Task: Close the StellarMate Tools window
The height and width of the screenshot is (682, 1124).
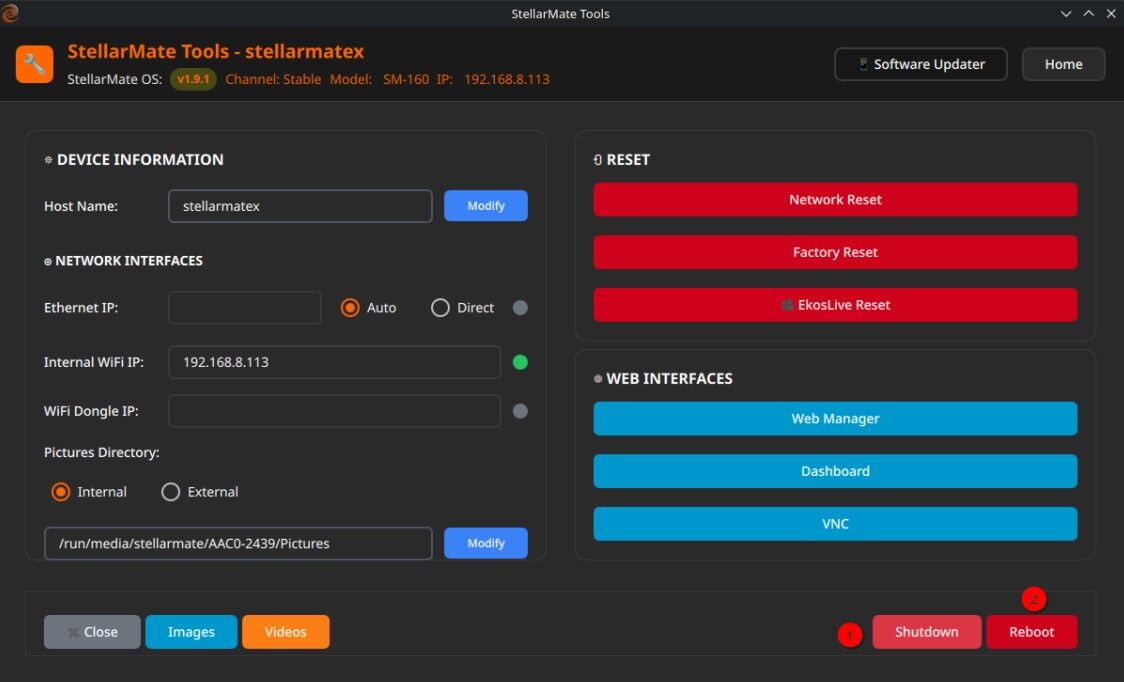Action: pyautogui.click(x=1111, y=14)
